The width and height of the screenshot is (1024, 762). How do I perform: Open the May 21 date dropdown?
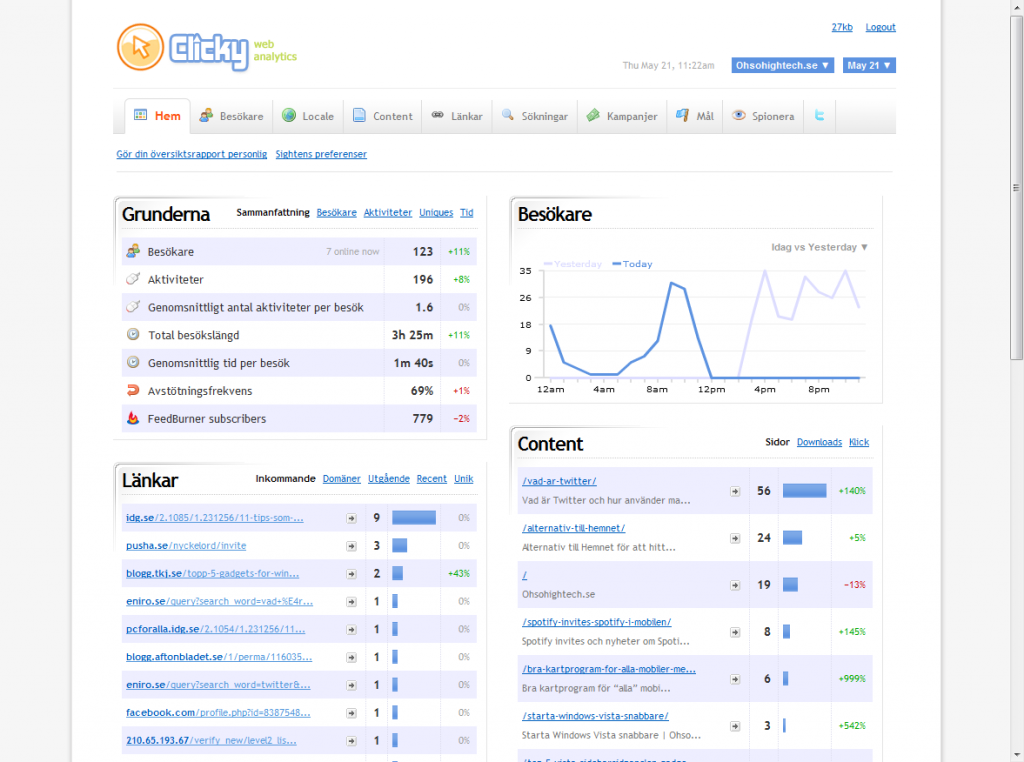869,65
